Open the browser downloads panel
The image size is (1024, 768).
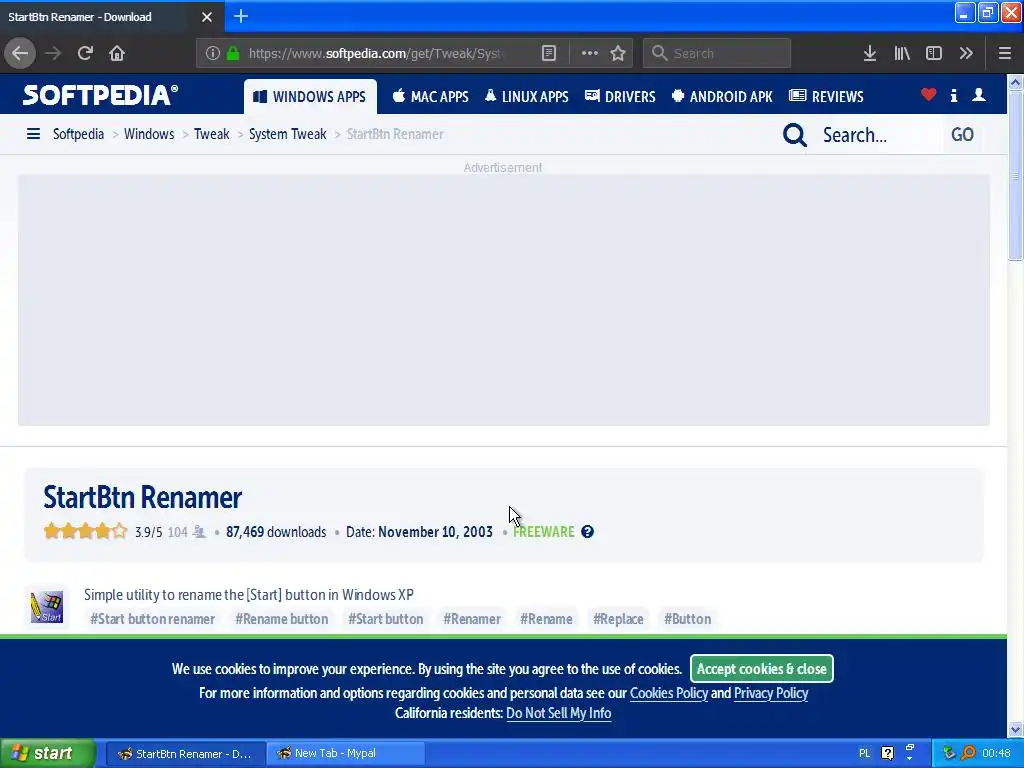[x=869, y=53]
